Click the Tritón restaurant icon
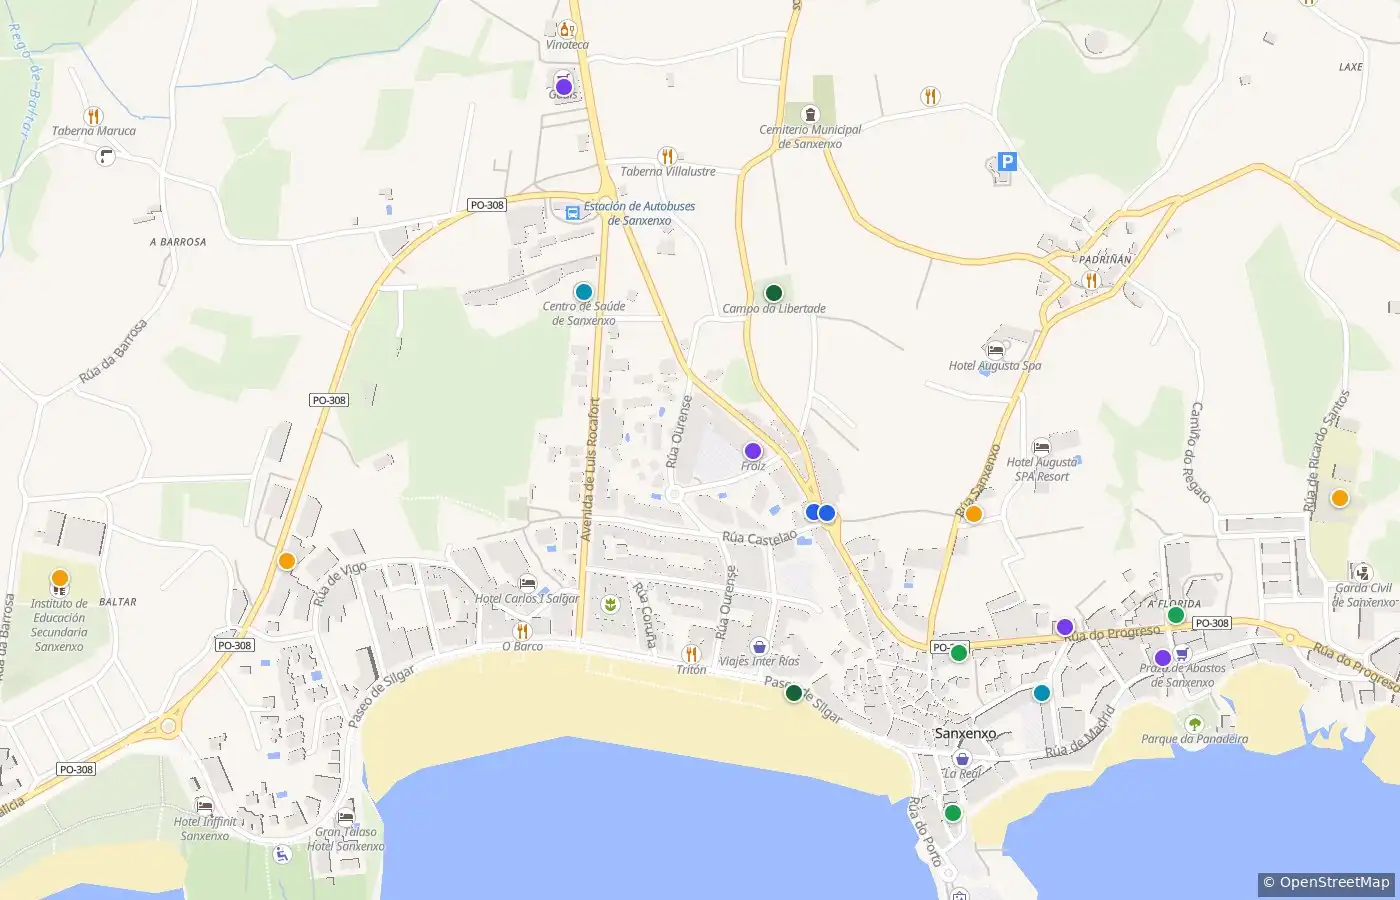This screenshot has width=1400, height=900. 691,654
